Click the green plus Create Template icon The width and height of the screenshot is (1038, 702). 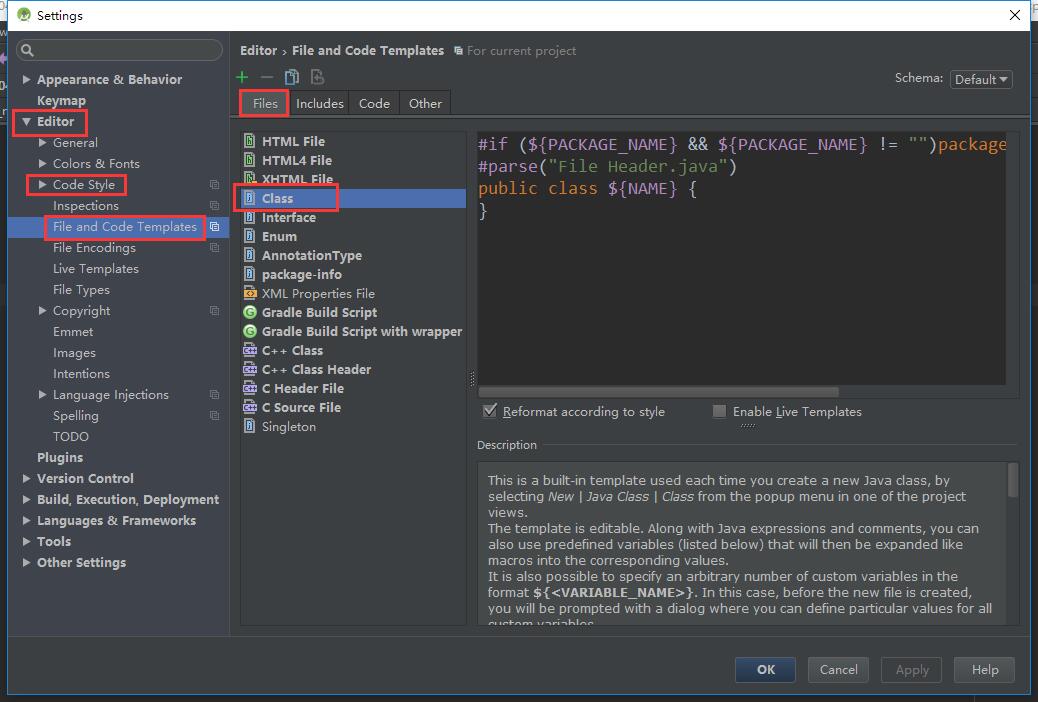click(x=242, y=77)
